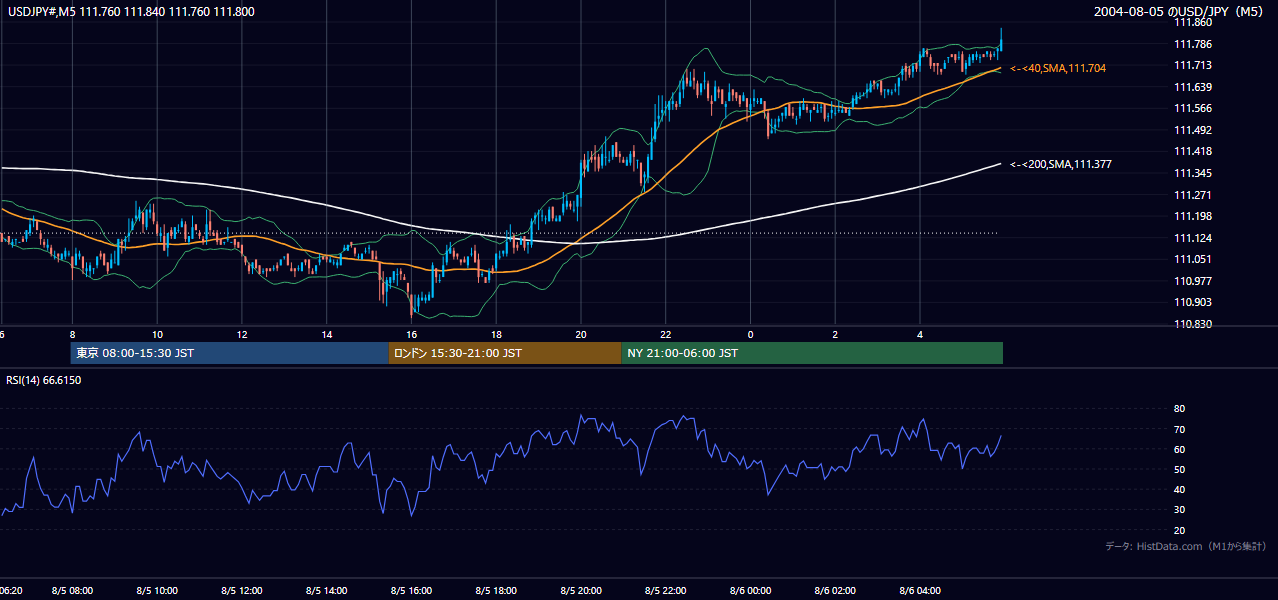Screen dimensions: 1278x600
Task: Click price axis value 110.977
Action: pos(1192,281)
